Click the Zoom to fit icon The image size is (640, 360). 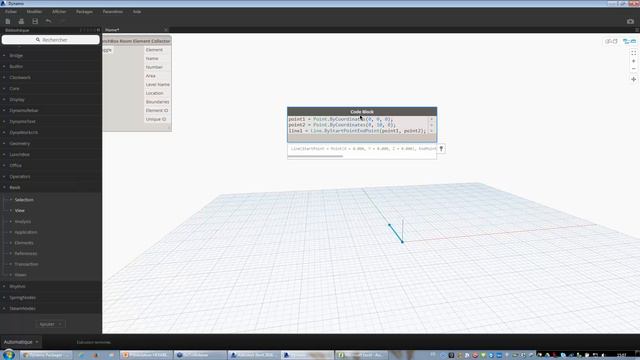pyautogui.click(x=633, y=53)
